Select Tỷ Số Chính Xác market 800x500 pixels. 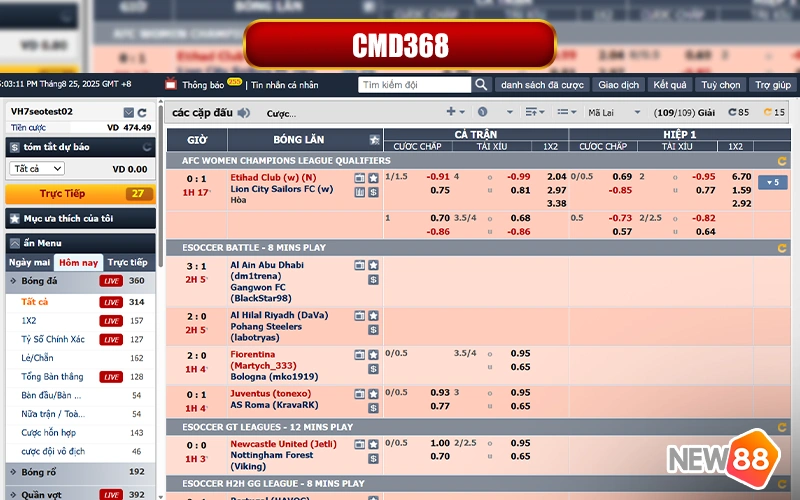(53, 340)
